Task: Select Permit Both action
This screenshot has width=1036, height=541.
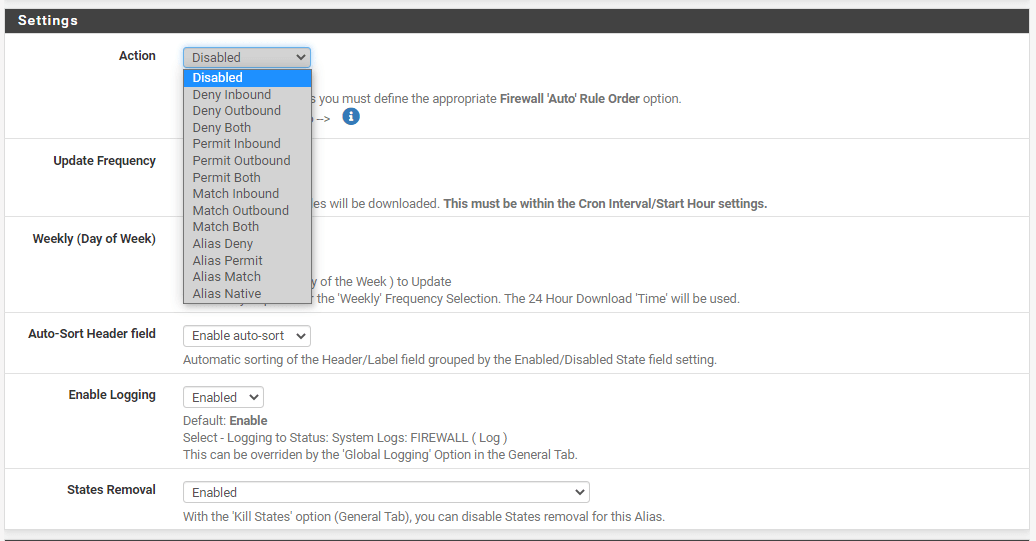Action: [x=247, y=178]
